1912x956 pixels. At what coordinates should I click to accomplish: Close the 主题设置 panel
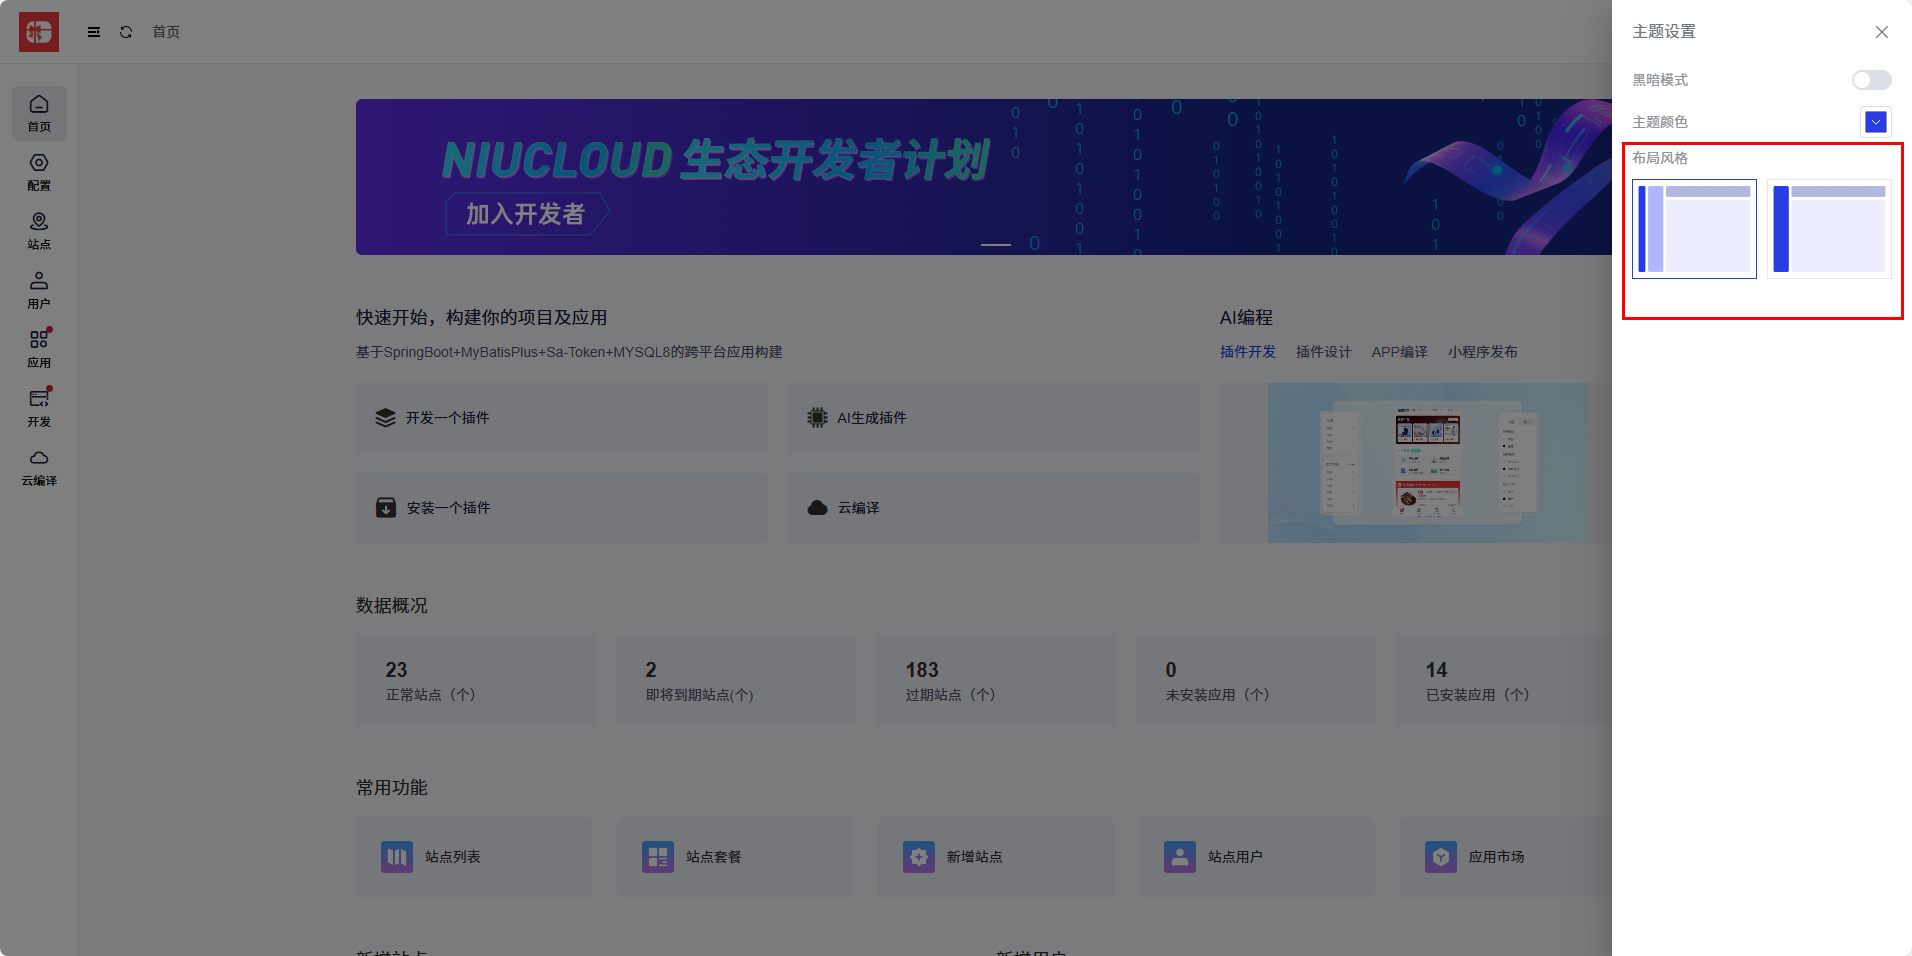click(x=1881, y=32)
